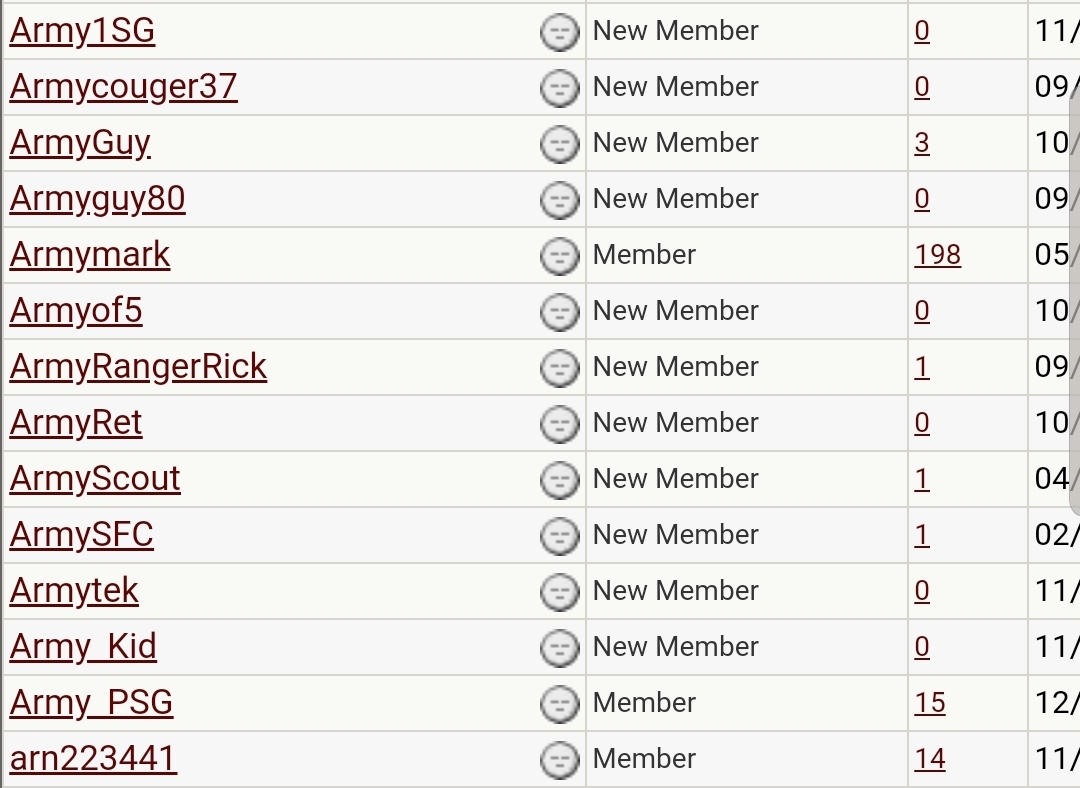Click the status icon next to Armytek
The height and width of the screenshot is (788, 1080).
(x=560, y=593)
